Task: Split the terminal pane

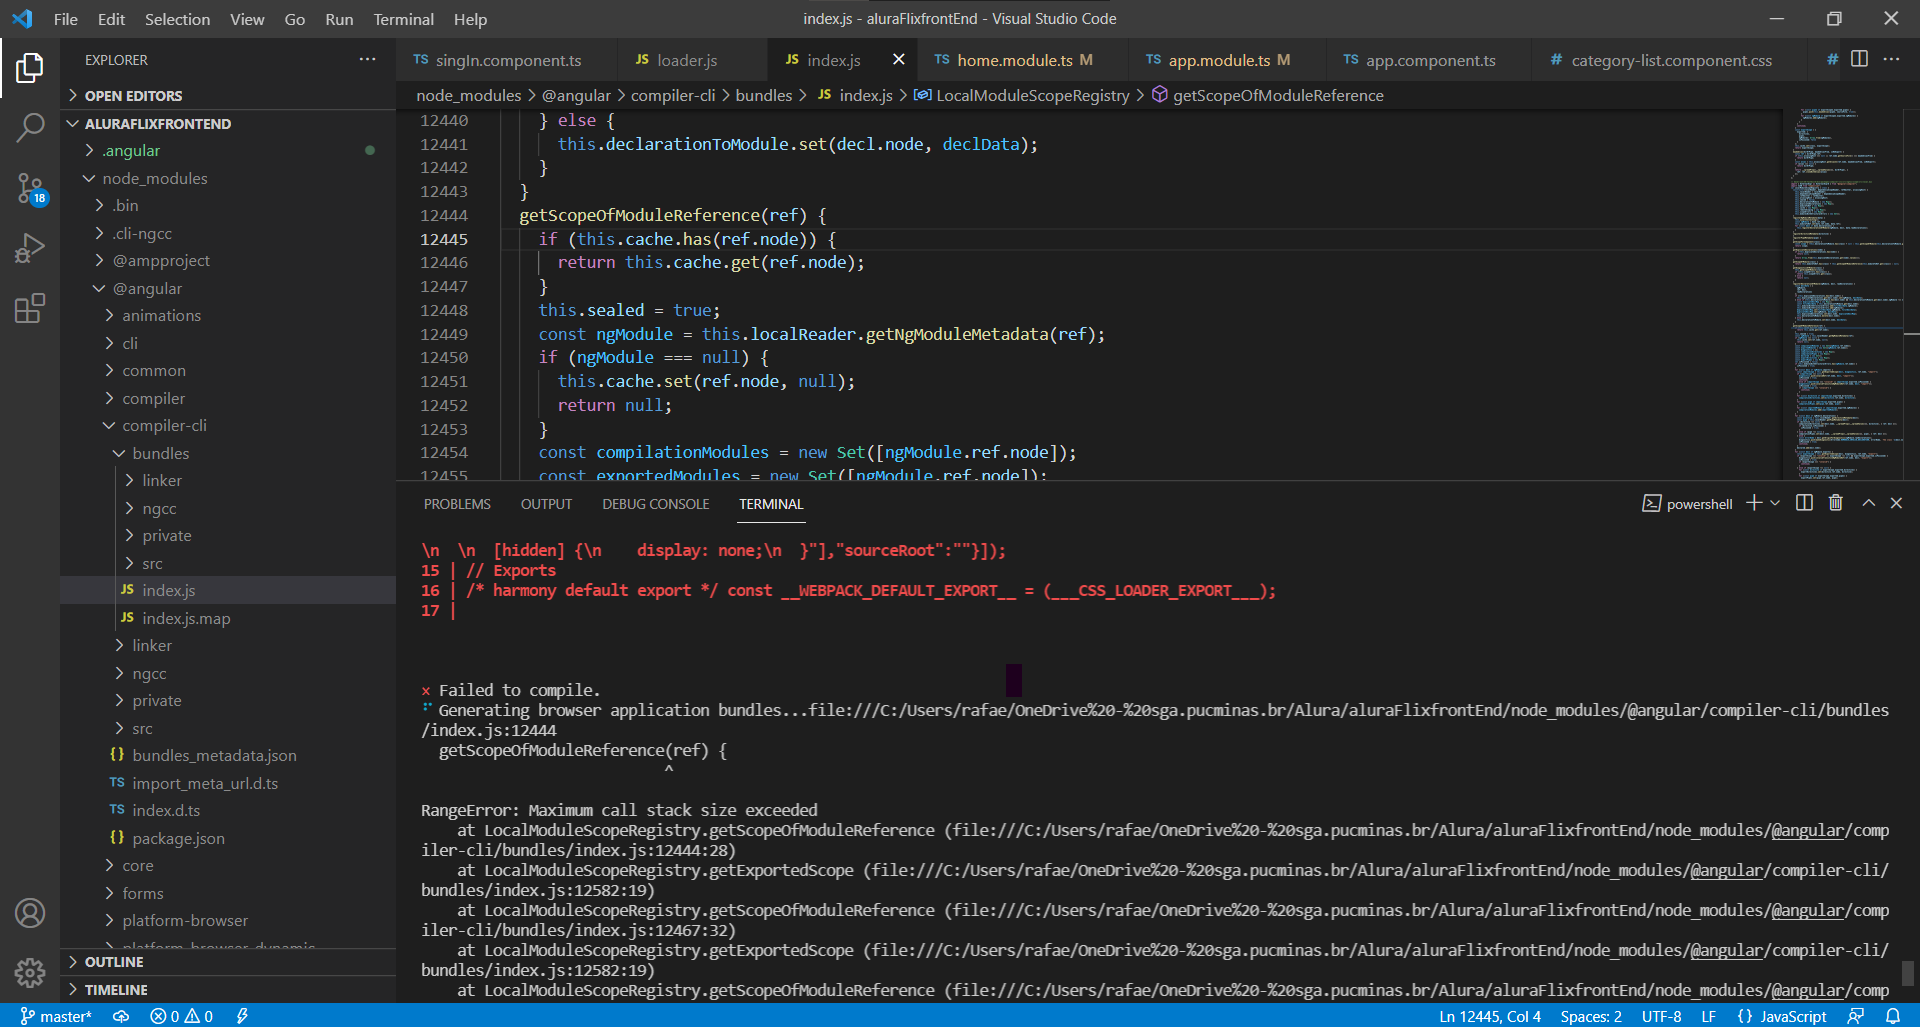Action: pyautogui.click(x=1803, y=503)
